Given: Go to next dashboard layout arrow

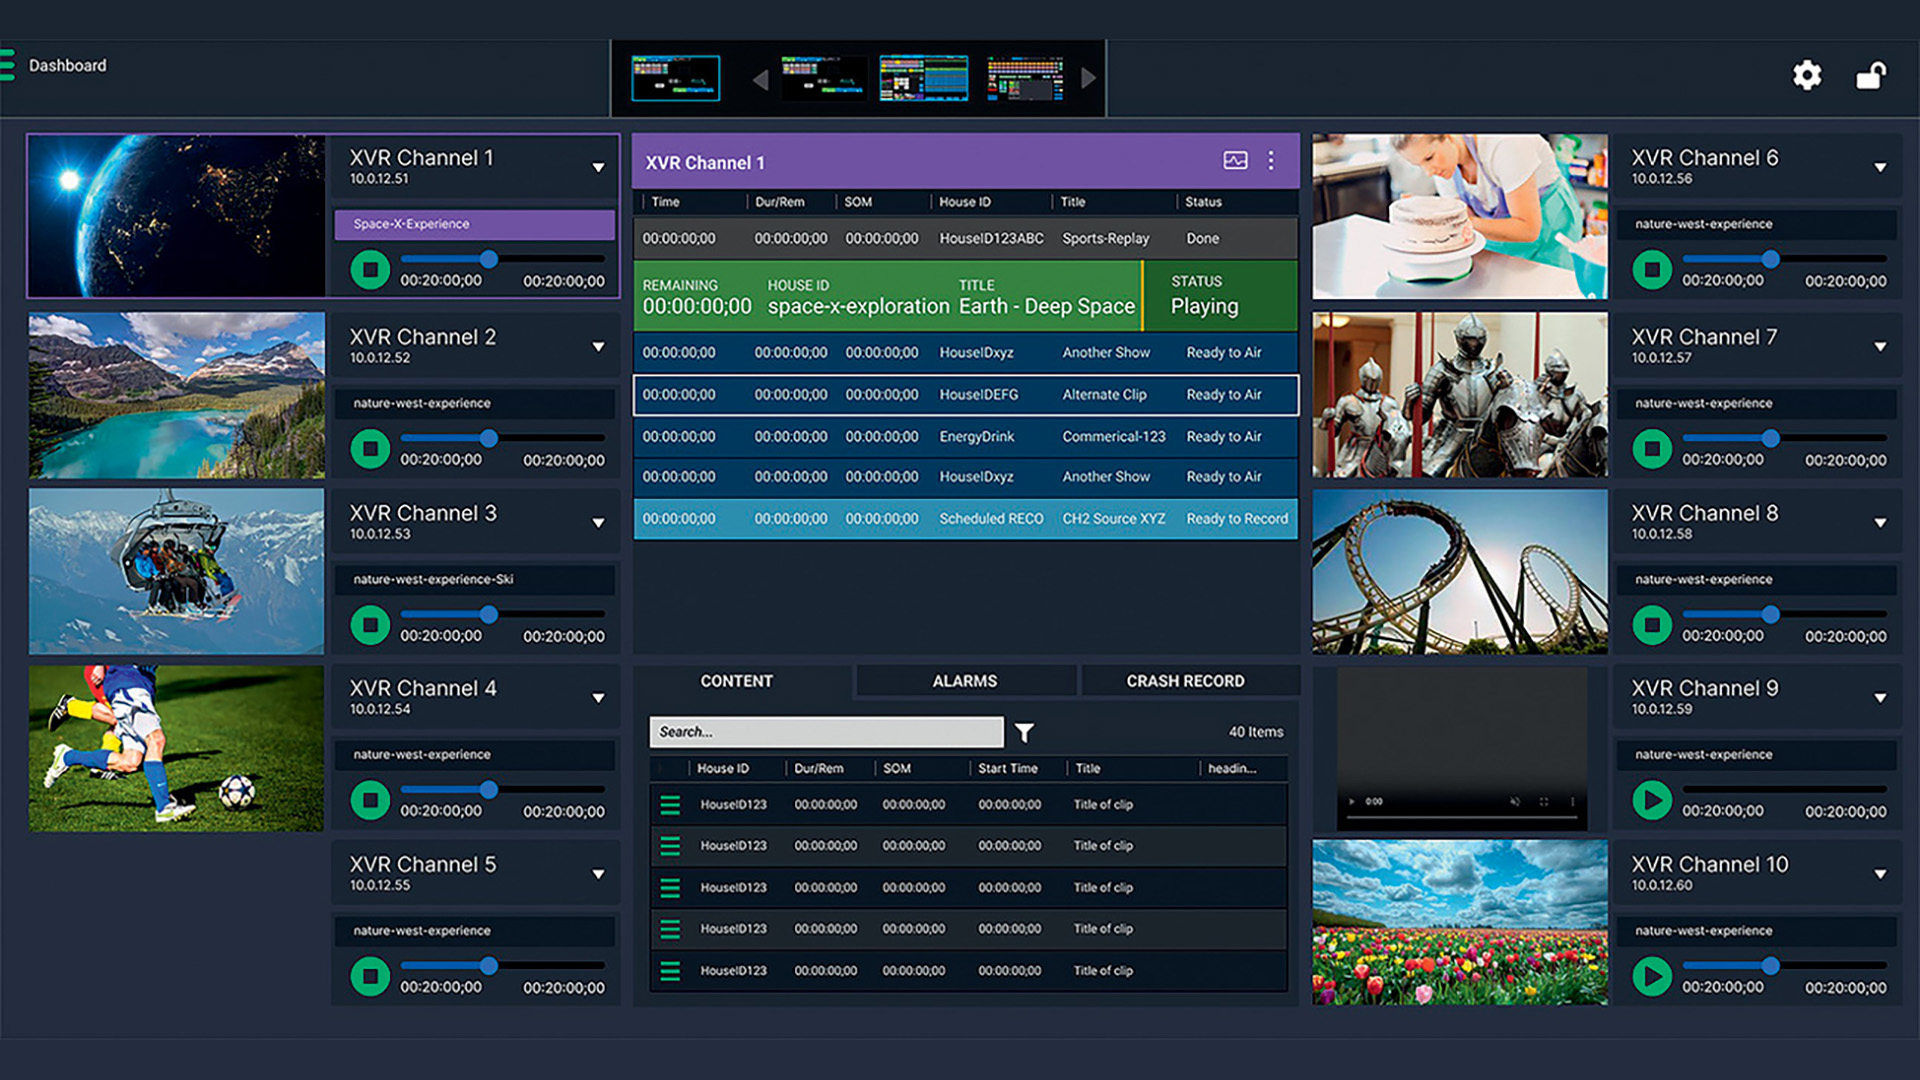Looking at the screenshot, I should click(1089, 78).
